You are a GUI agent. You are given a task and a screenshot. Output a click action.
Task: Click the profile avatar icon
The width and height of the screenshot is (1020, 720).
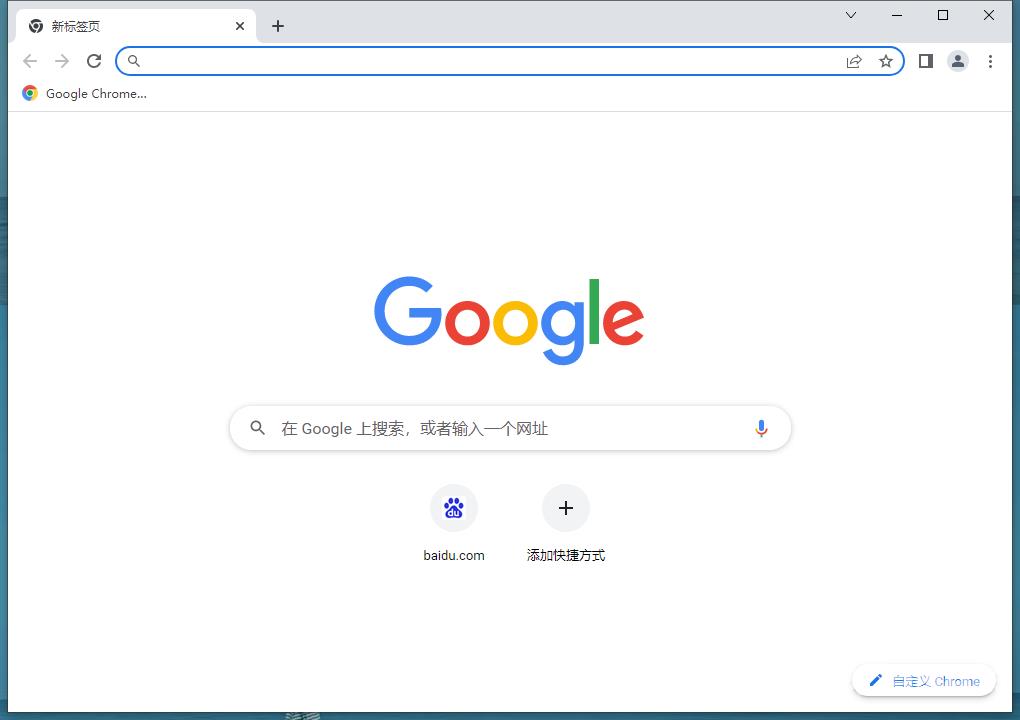pyautogui.click(x=958, y=61)
